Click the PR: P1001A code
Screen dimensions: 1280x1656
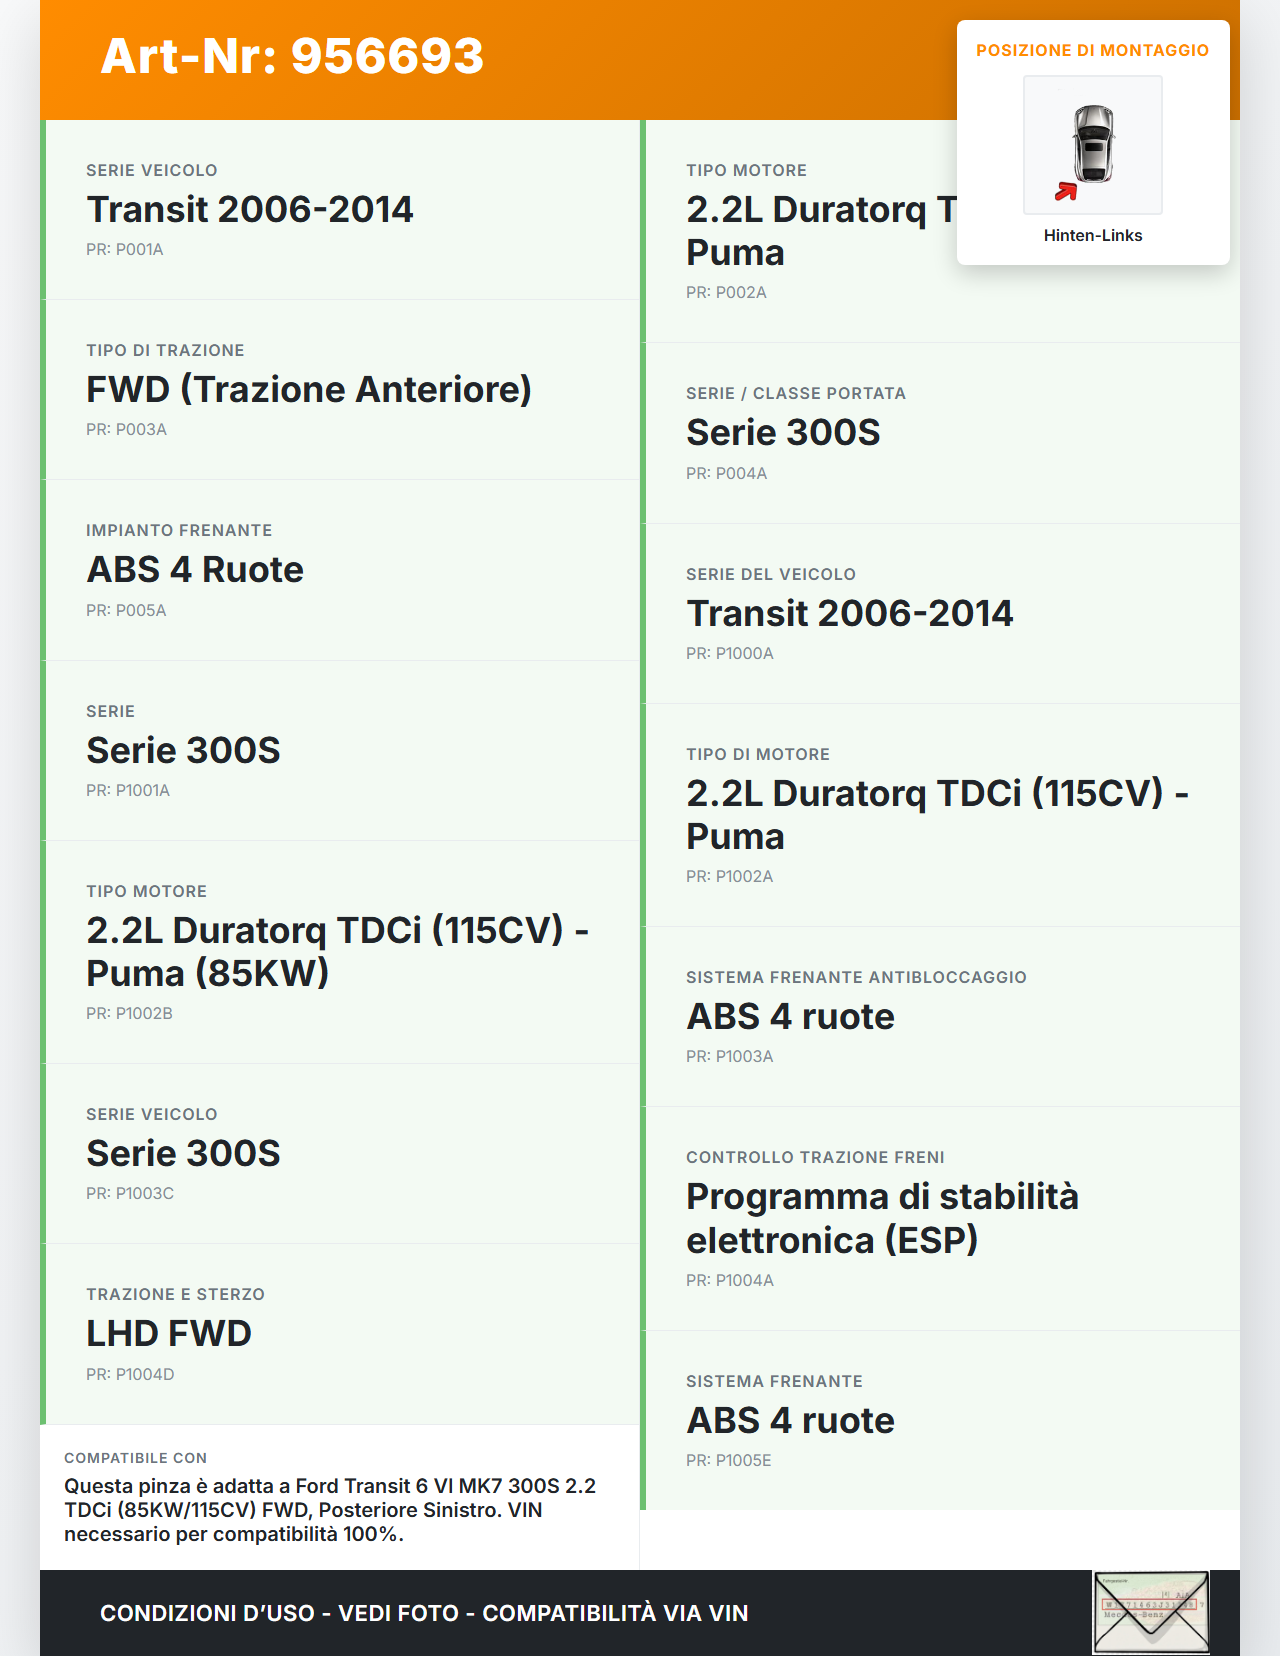[128, 790]
